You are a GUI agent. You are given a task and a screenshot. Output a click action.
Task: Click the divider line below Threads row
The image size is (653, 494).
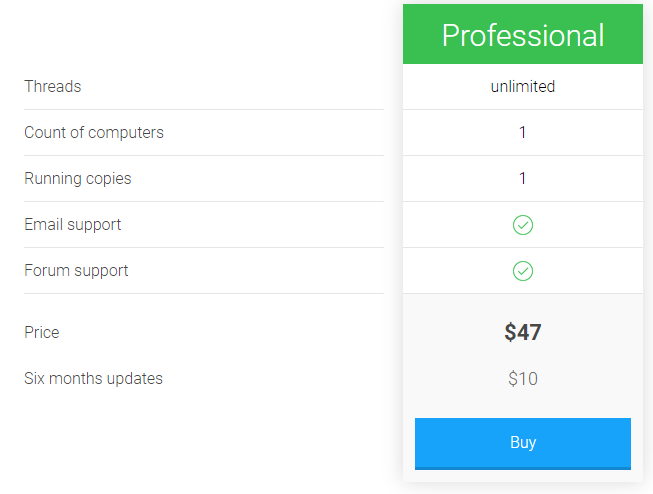point(204,110)
